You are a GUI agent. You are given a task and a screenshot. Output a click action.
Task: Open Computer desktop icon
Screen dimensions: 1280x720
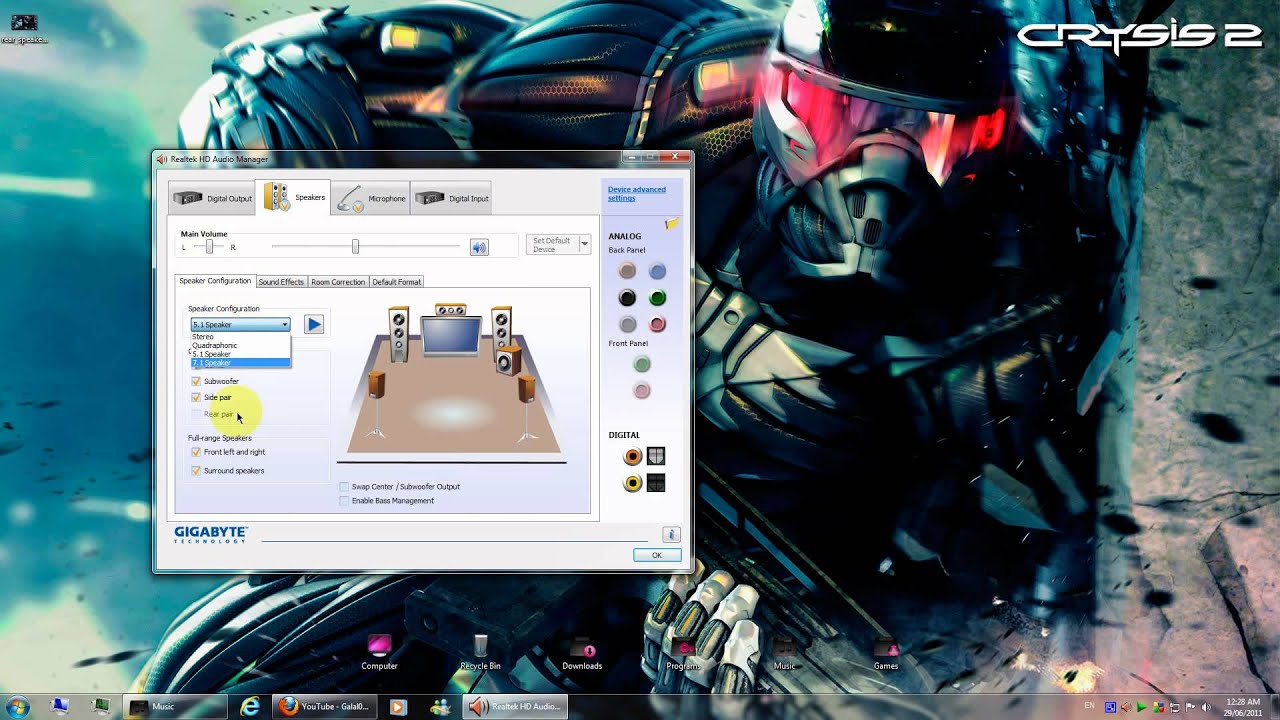(x=379, y=653)
